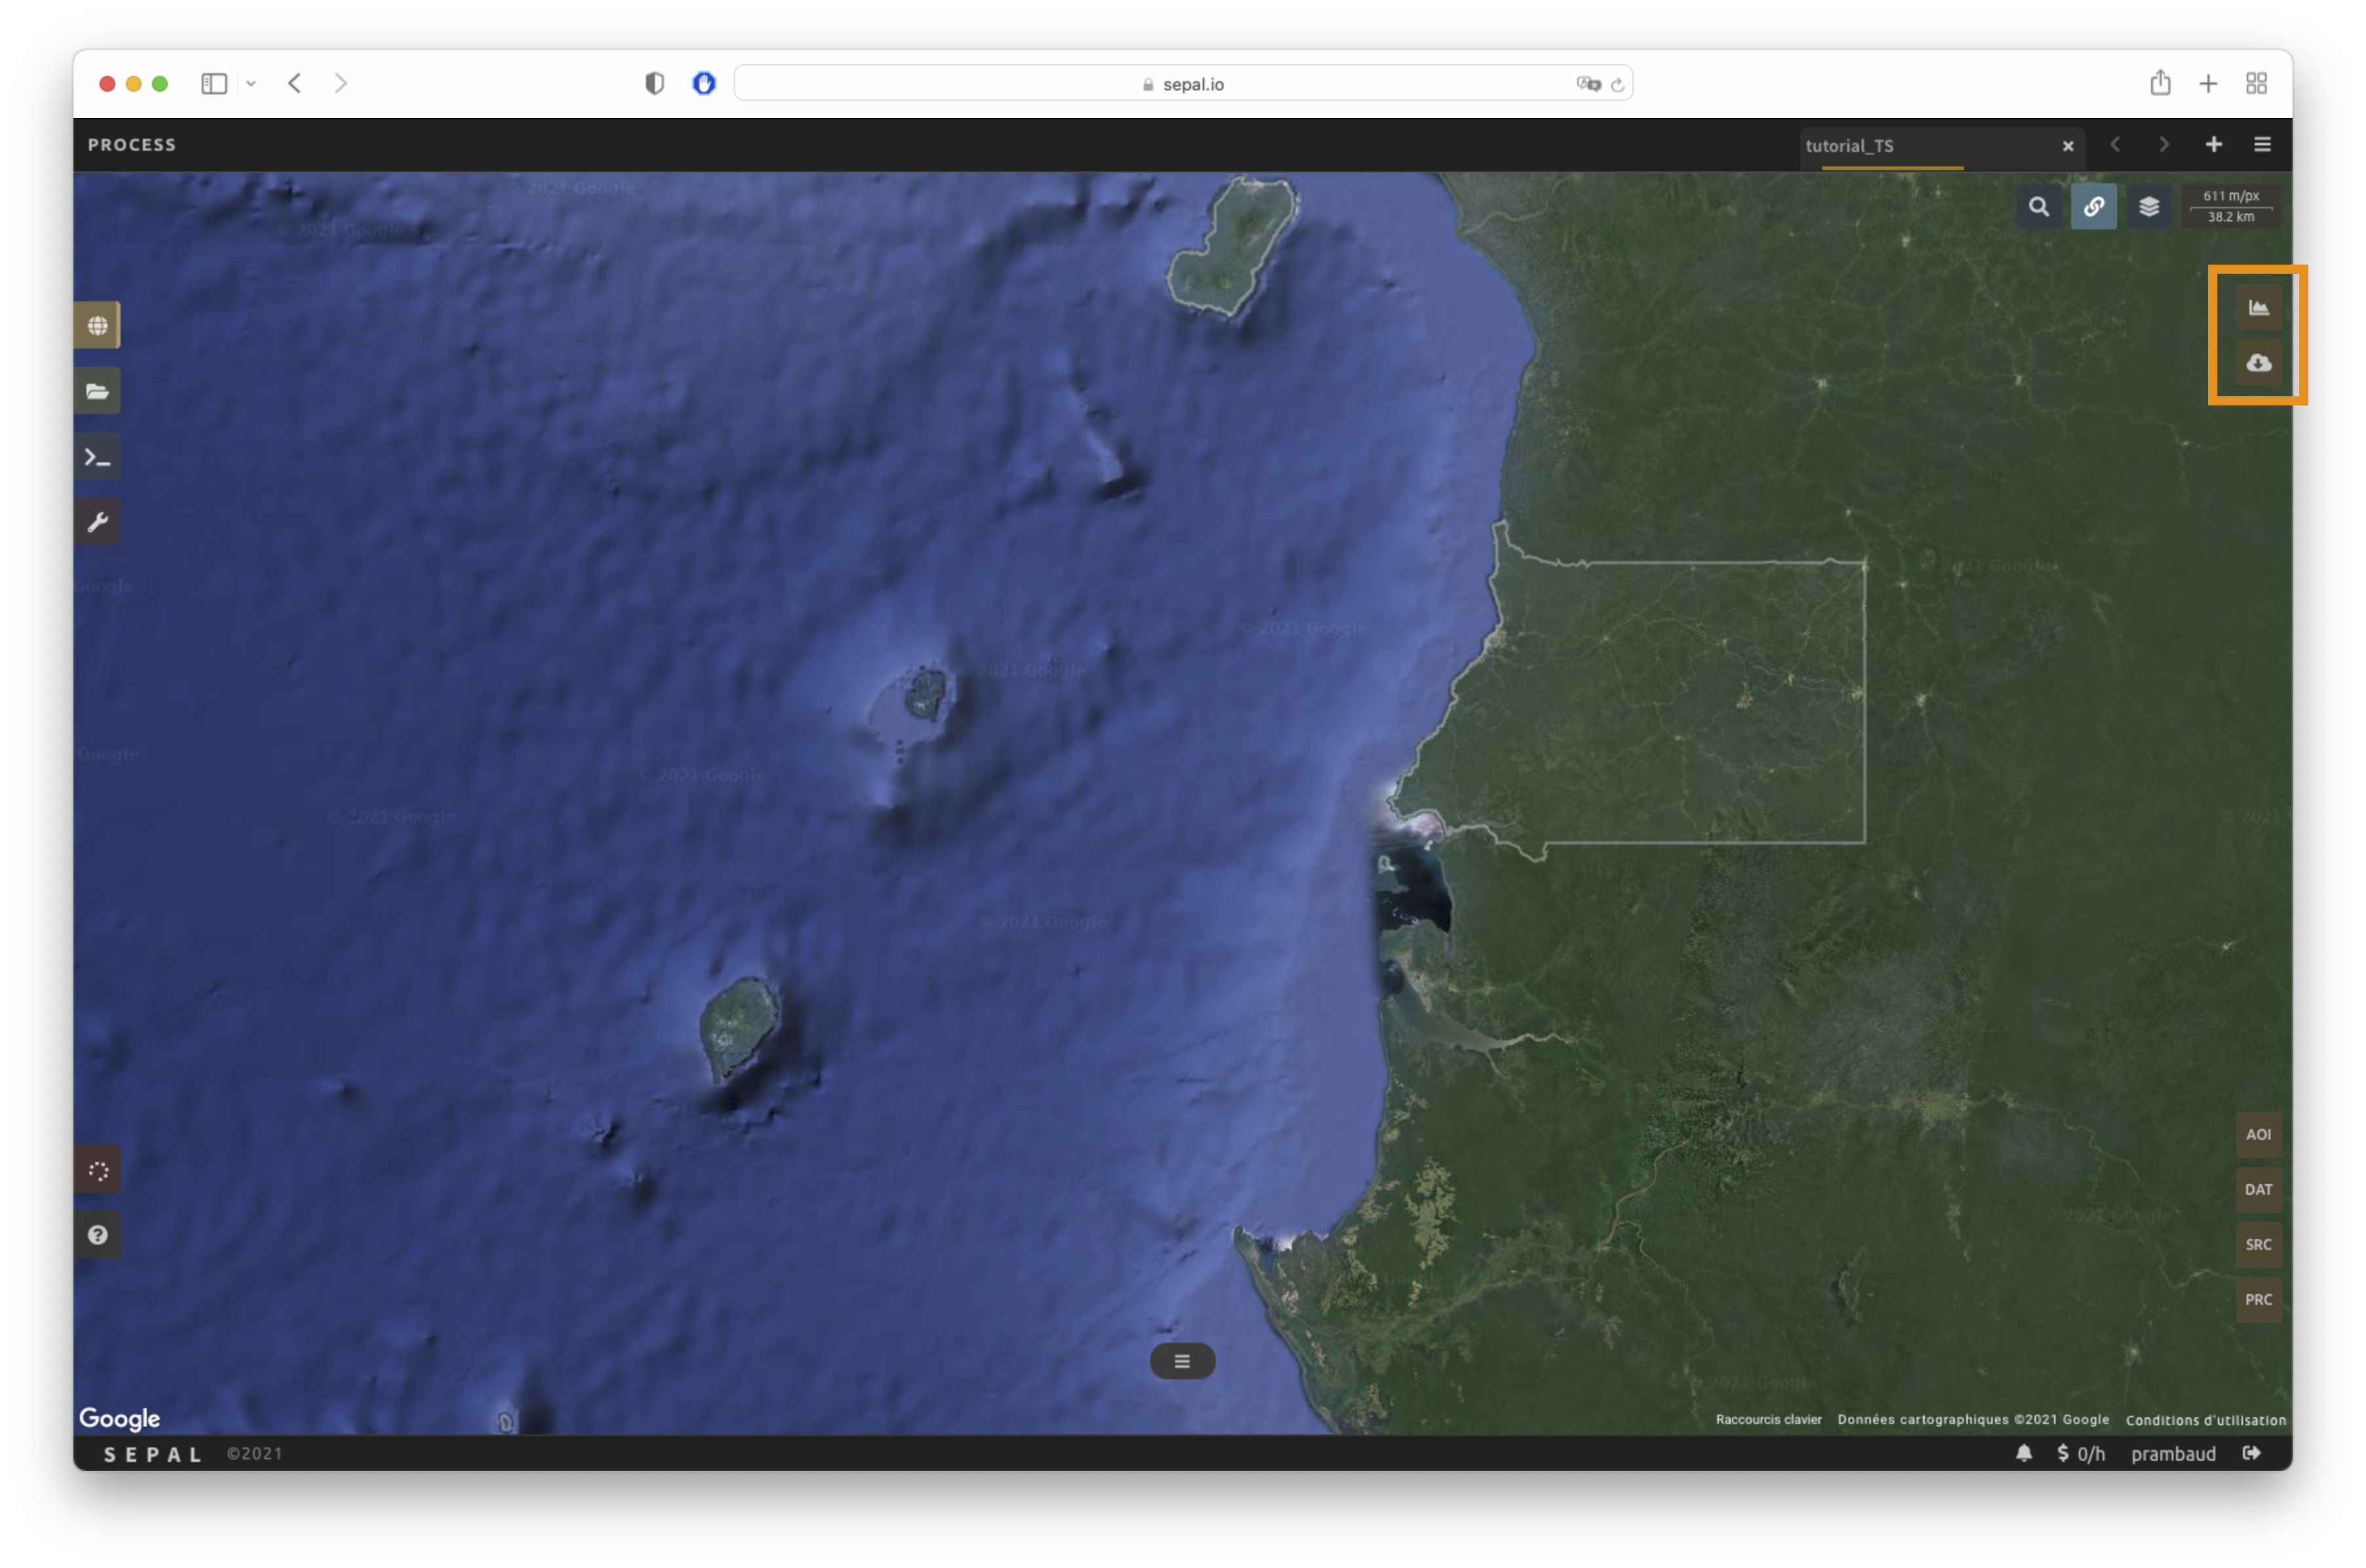Click the map search magnifier icon
The image size is (2366, 1568).
2038,207
